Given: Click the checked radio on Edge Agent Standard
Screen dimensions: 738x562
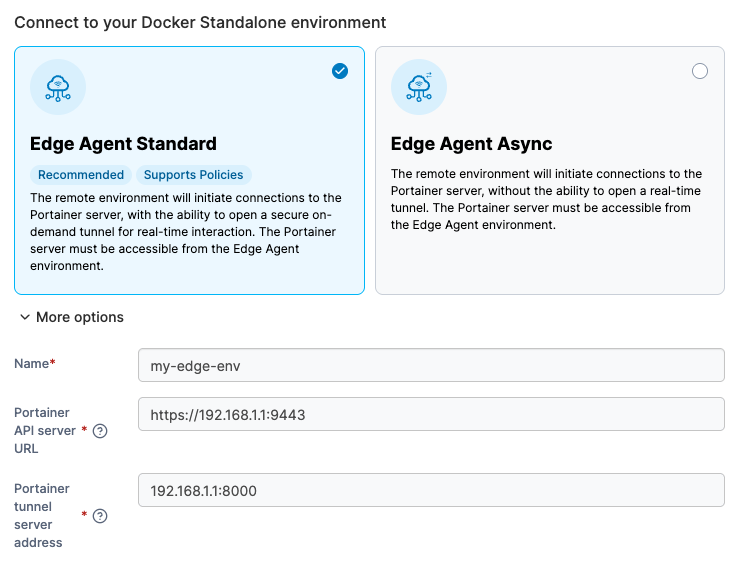Looking at the screenshot, I should [340, 71].
